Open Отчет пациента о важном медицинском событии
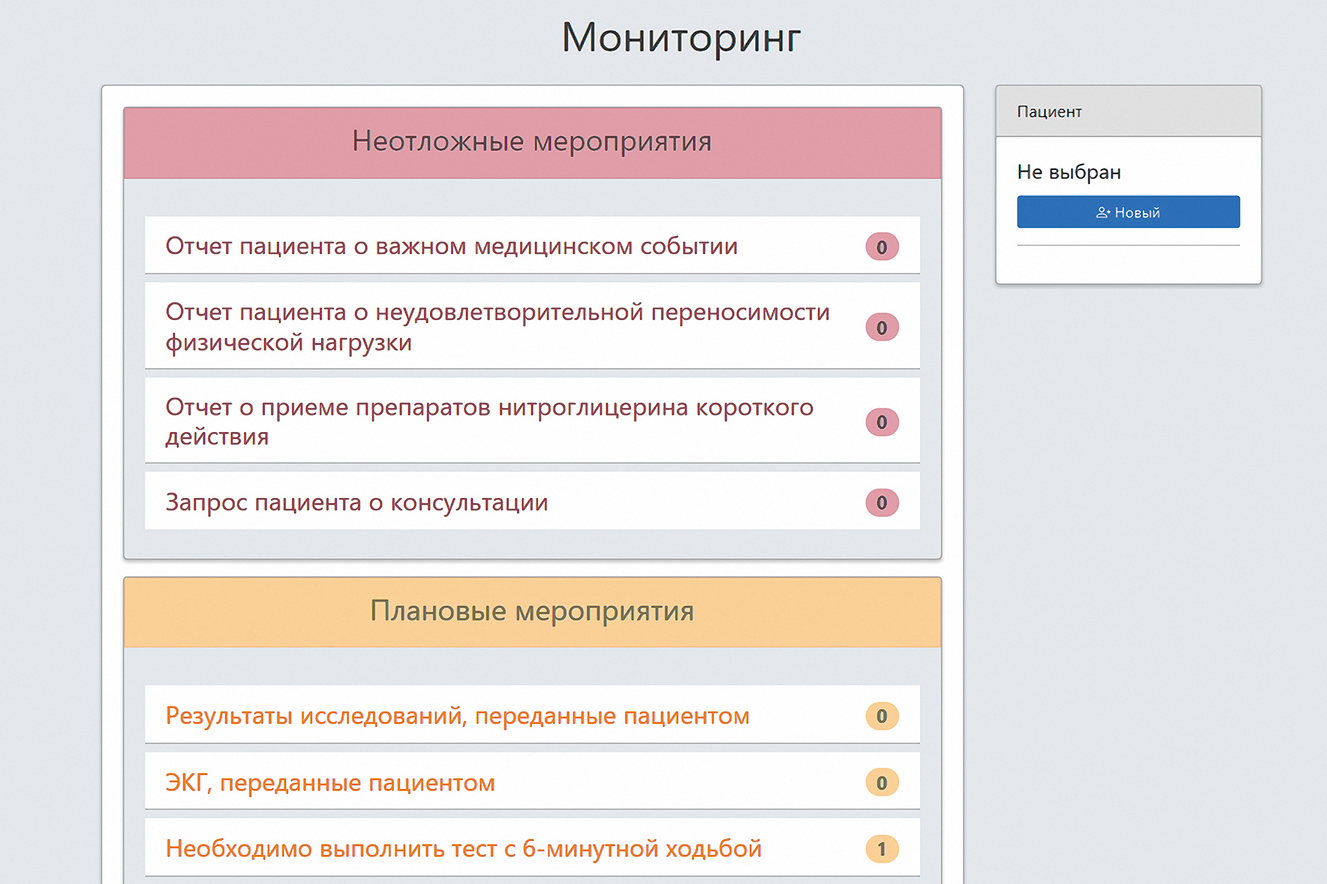Viewport: 1327px width, 884px height. (451, 246)
